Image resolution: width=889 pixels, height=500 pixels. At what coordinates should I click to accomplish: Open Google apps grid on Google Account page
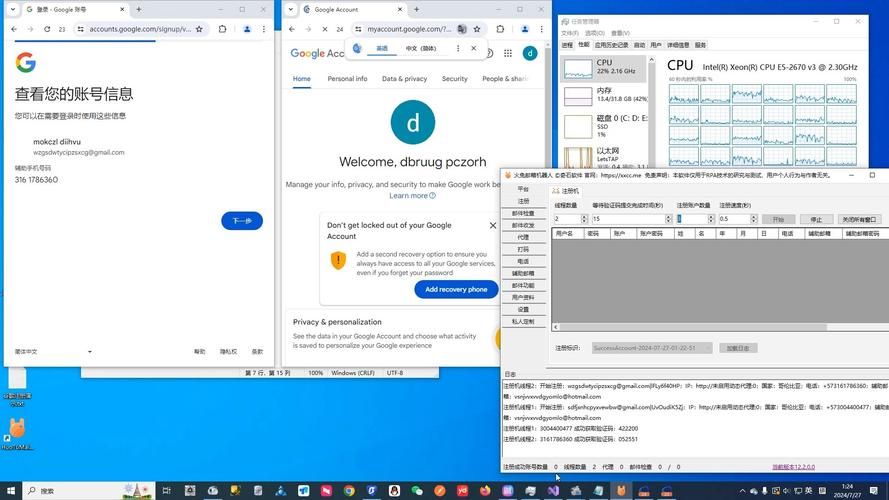pyautogui.click(x=507, y=53)
